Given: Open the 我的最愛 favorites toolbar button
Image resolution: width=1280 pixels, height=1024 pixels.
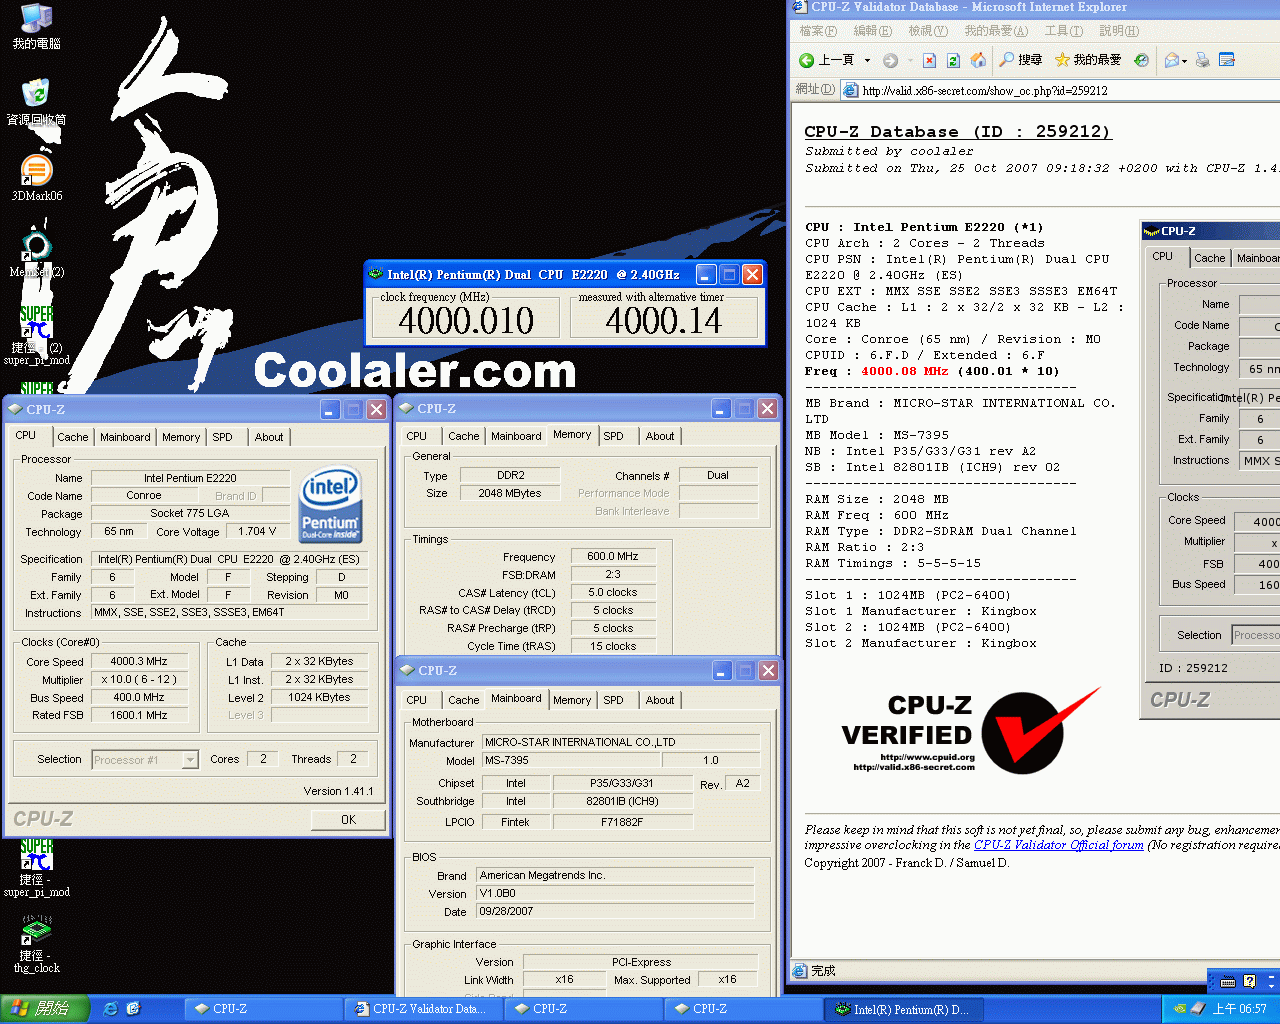Looking at the screenshot, I should (x=1088, y=60).
